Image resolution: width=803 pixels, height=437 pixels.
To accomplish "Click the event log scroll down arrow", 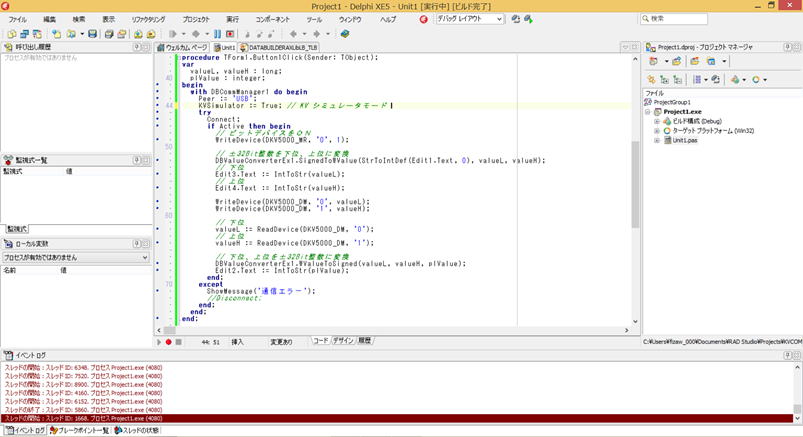I will (797, 419).
